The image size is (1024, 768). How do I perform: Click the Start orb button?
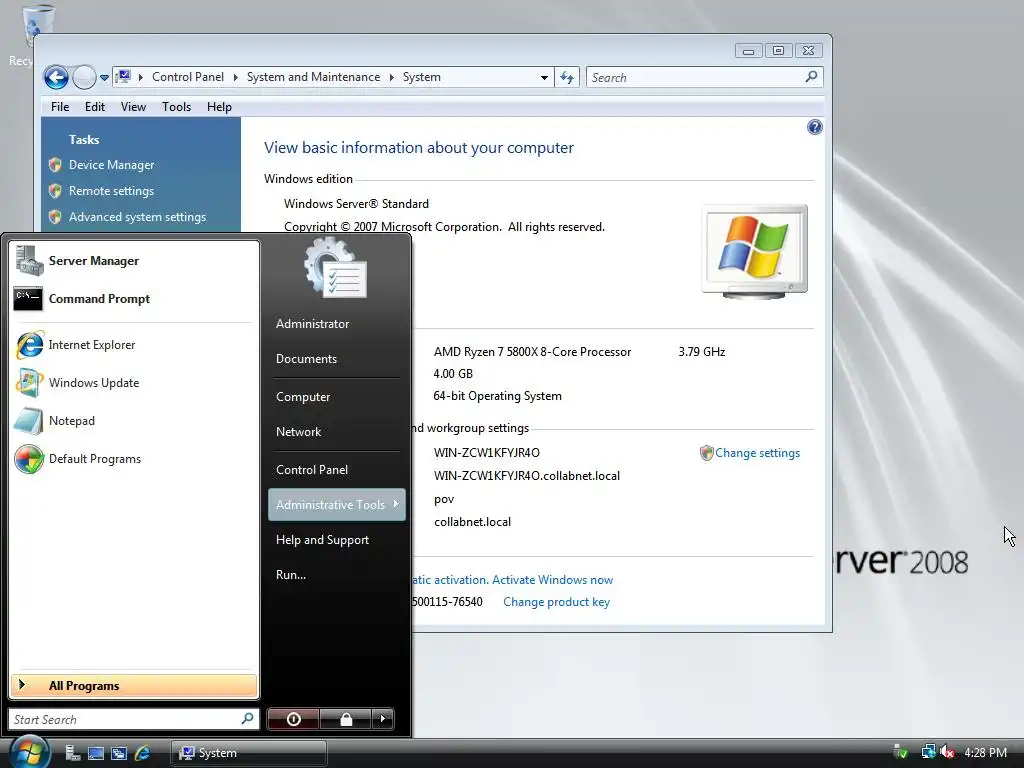click(30, 752)
